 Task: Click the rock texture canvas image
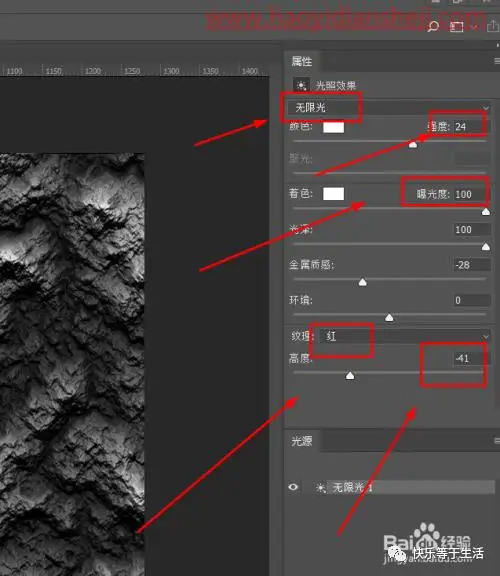[x=72, y=364]
